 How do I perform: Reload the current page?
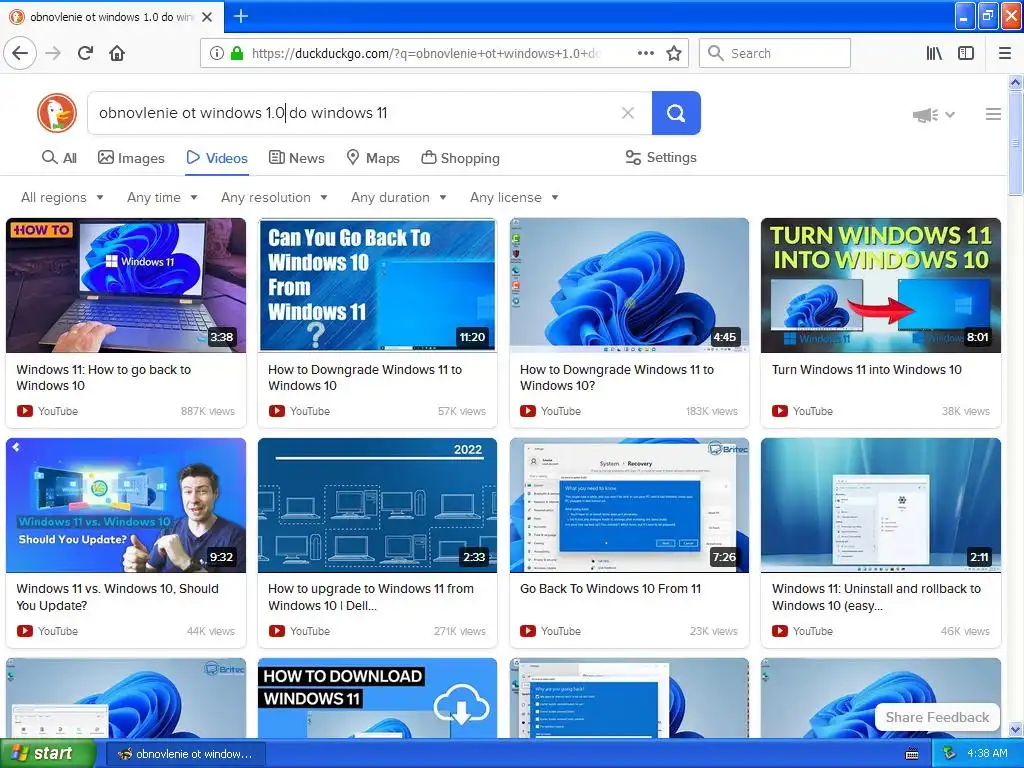(x=86, y=53)
